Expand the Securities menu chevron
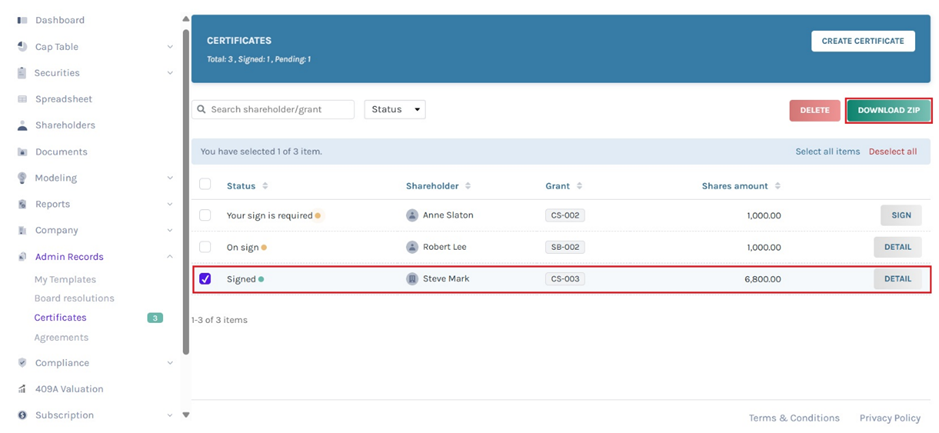Image resolution: width=939 pixels, height=433 pixels. pos(170,73)
